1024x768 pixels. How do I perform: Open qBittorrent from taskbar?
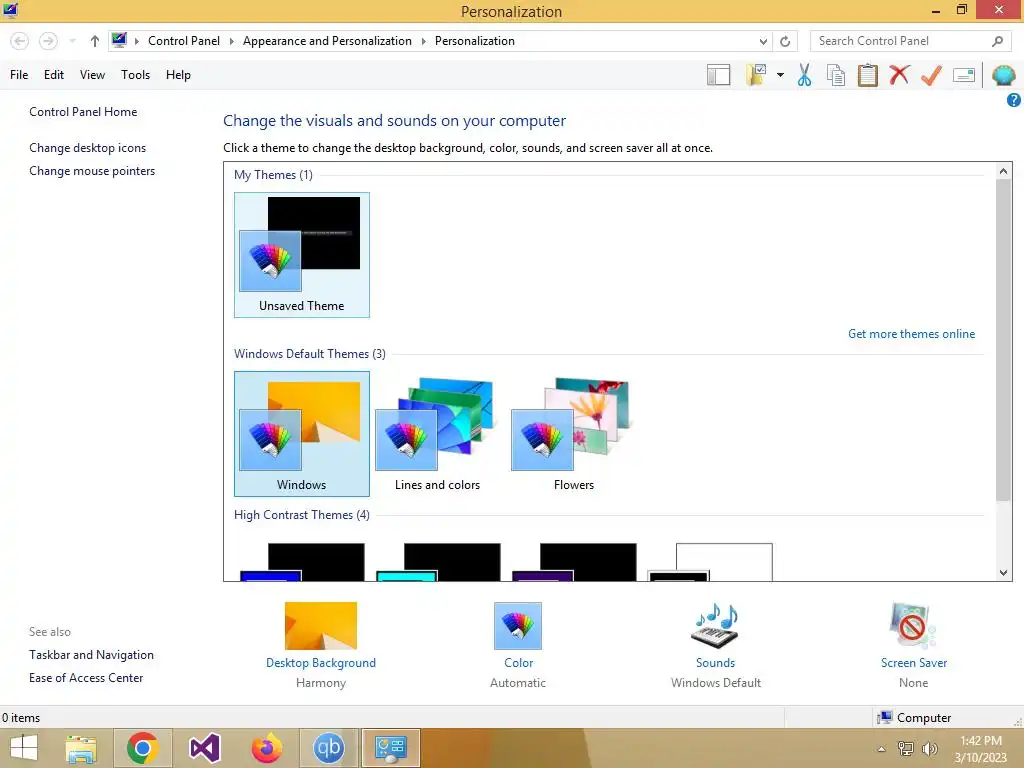pos(328,748)
